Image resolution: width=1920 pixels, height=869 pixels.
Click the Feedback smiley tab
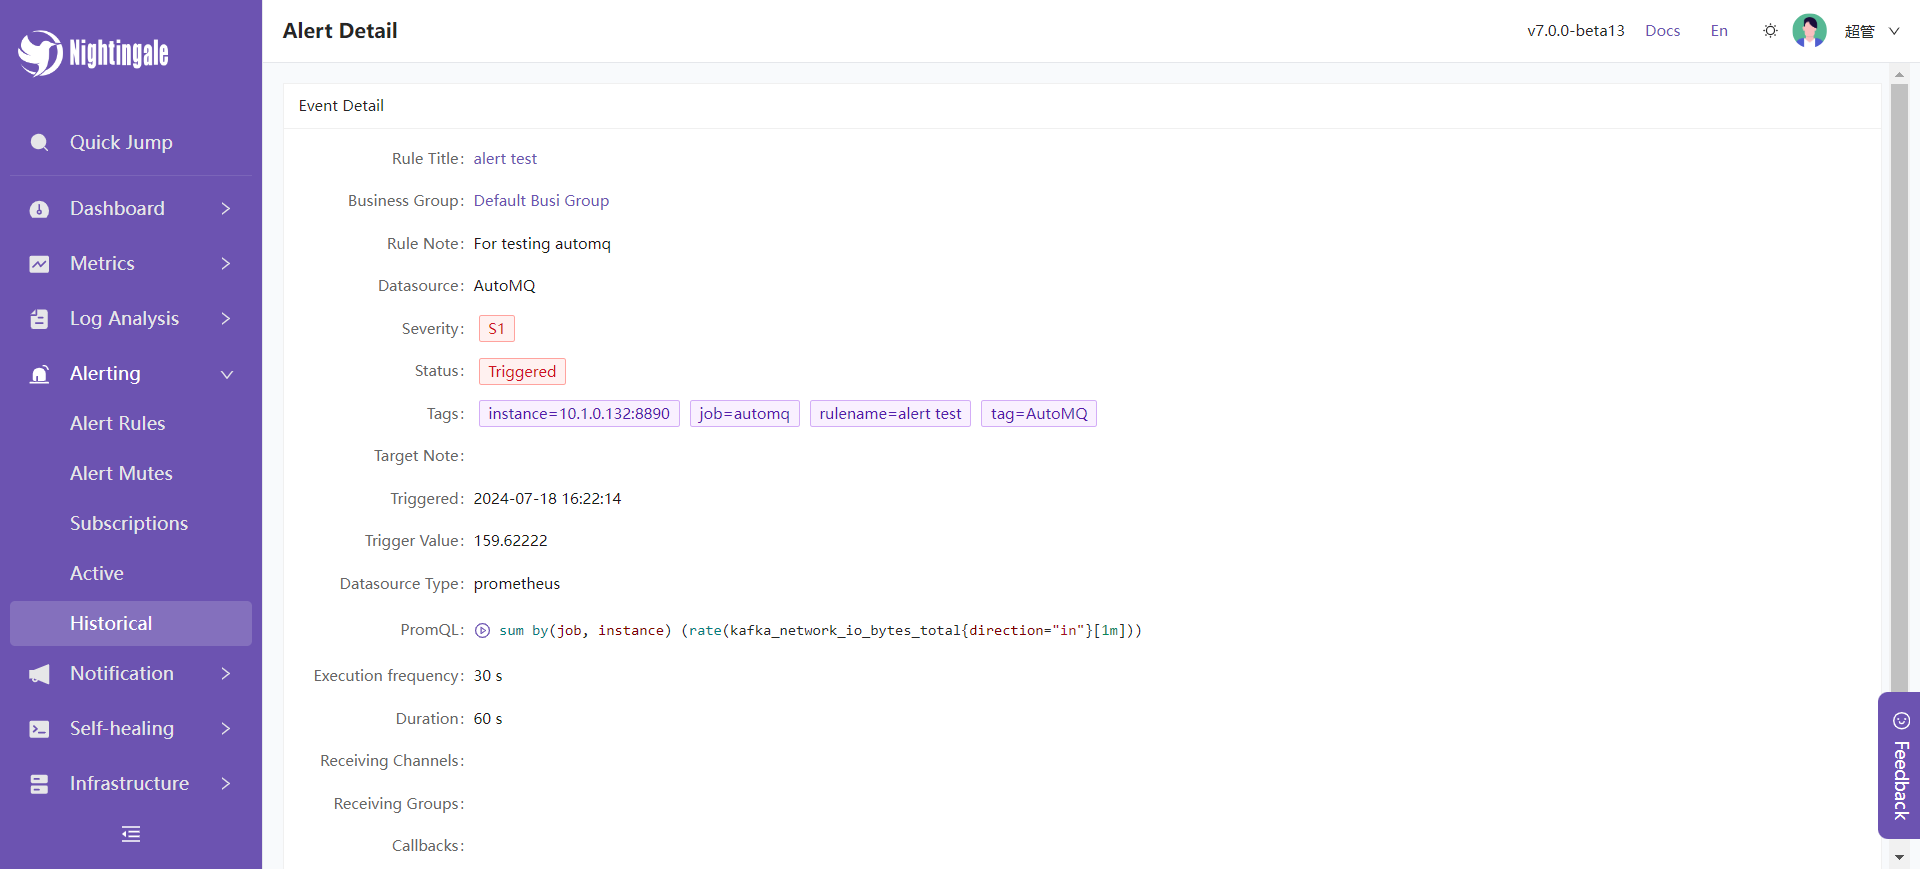(1900, 765)
